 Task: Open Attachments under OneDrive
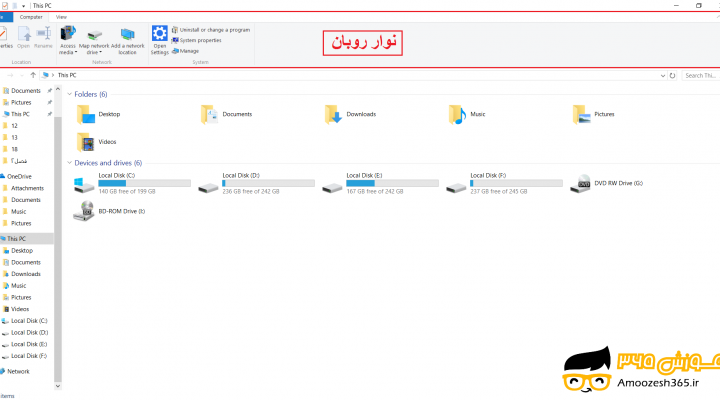[x=28, y=188]
